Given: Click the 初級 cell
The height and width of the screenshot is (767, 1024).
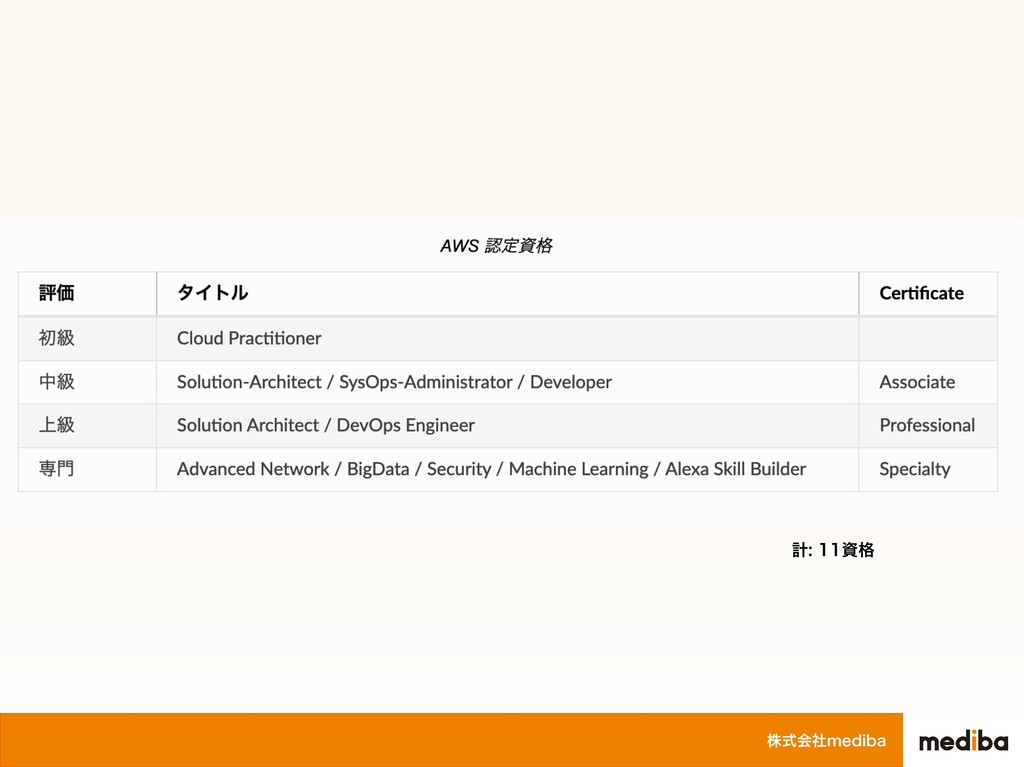Looking at the screenshot, I should (x=88, y=338).
